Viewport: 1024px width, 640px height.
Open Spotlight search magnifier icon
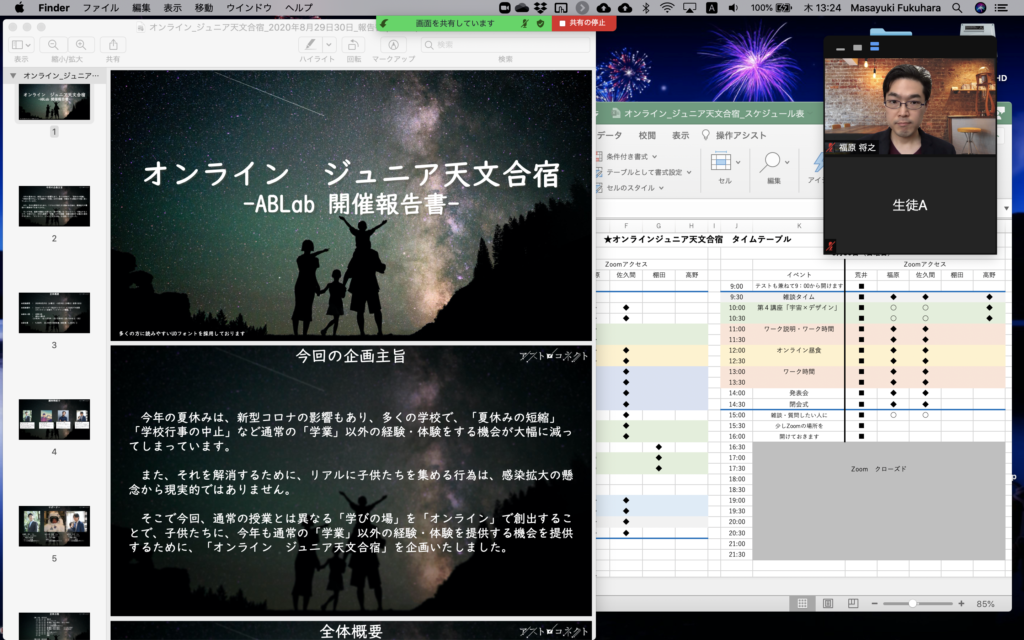[x=957, y=8]
